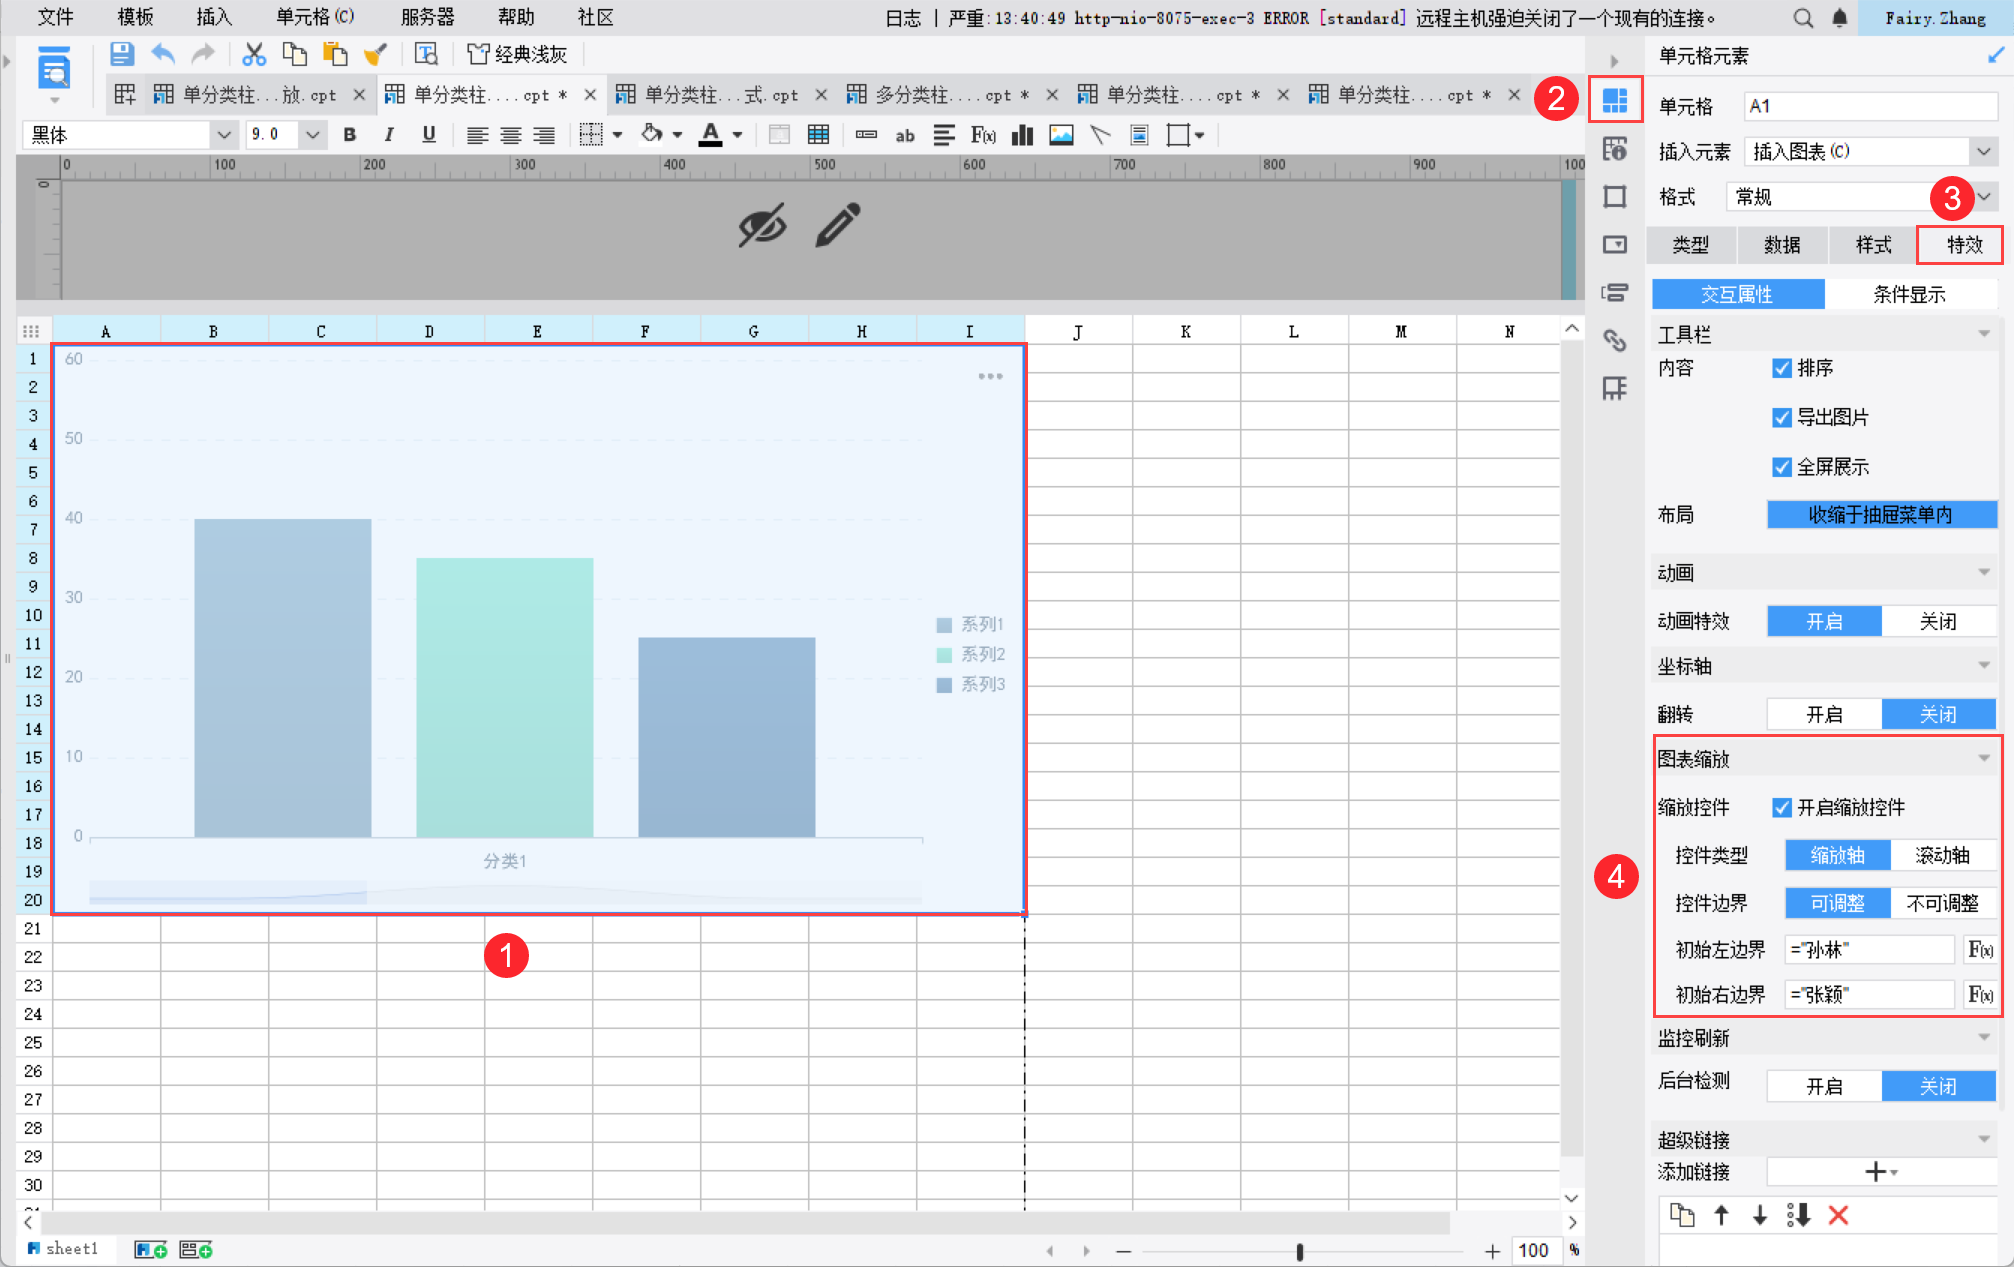This screenshot has height=1267, width=2014.
Task: Delete link with red X icon
Action: coord(1838,1215)
